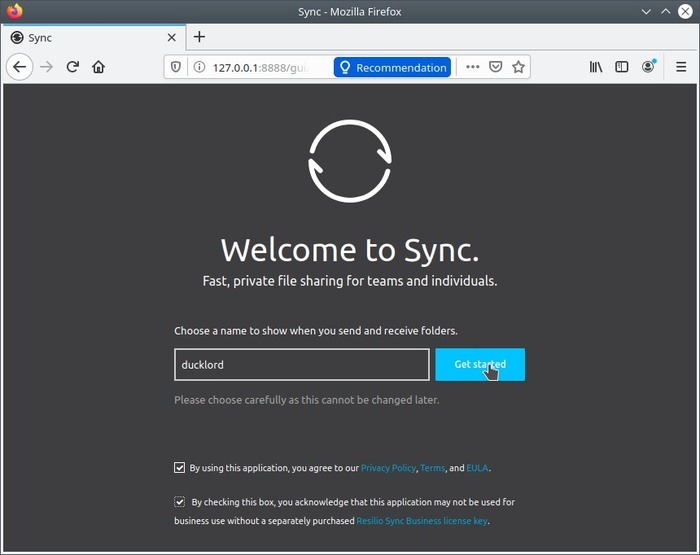Uncheck the Privacy Policy agreement checkbox
The height and width of the screenshot is (555, 700).
click(x=179, y=467)
